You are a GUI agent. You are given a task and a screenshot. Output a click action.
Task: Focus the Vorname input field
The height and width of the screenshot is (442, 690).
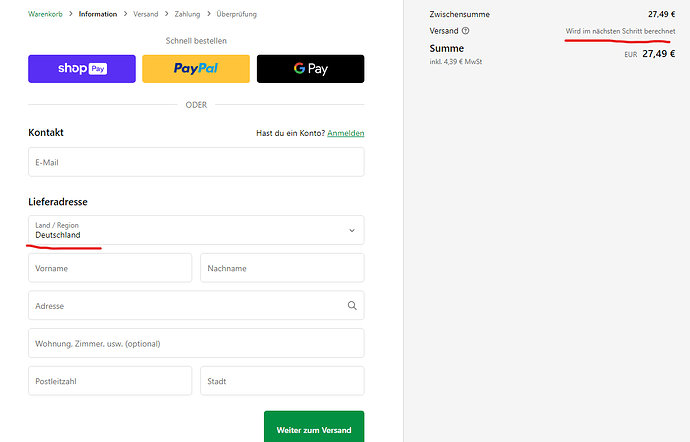coord(110,268)
